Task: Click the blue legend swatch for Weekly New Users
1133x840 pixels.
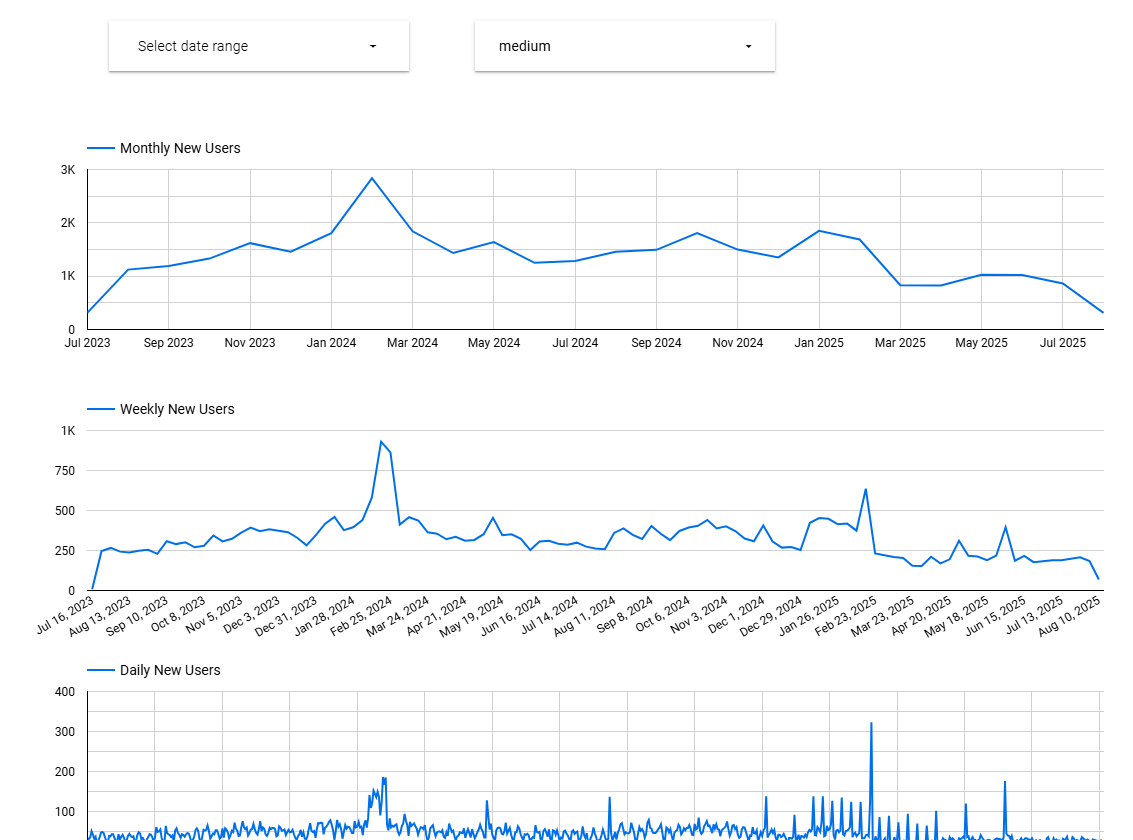Action: click(x=101, y=409)
